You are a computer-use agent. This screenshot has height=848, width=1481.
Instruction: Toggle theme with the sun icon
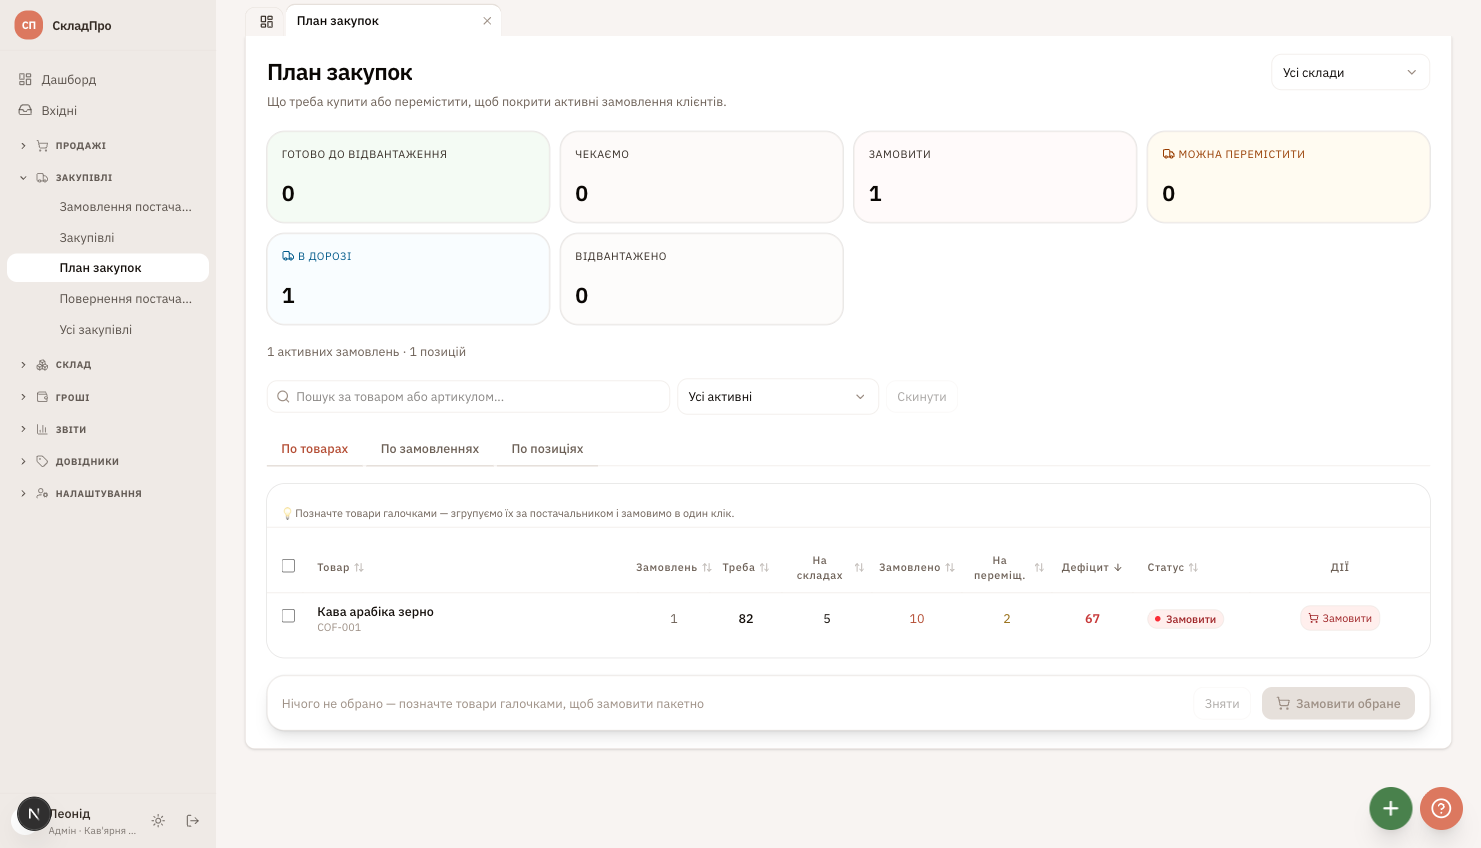pos(158,821)
